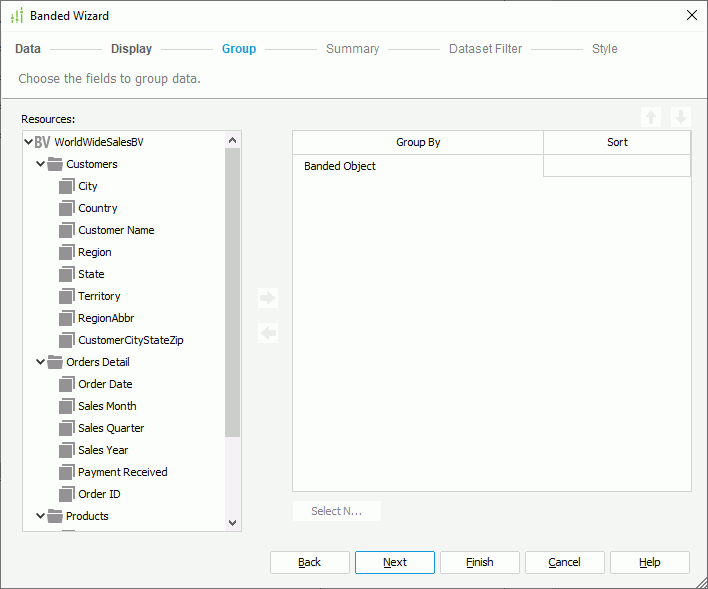The height and width of the screenshot is (589, 708).
Task: Collapse the Customers folder node
Action: click(x=41, y=164)
